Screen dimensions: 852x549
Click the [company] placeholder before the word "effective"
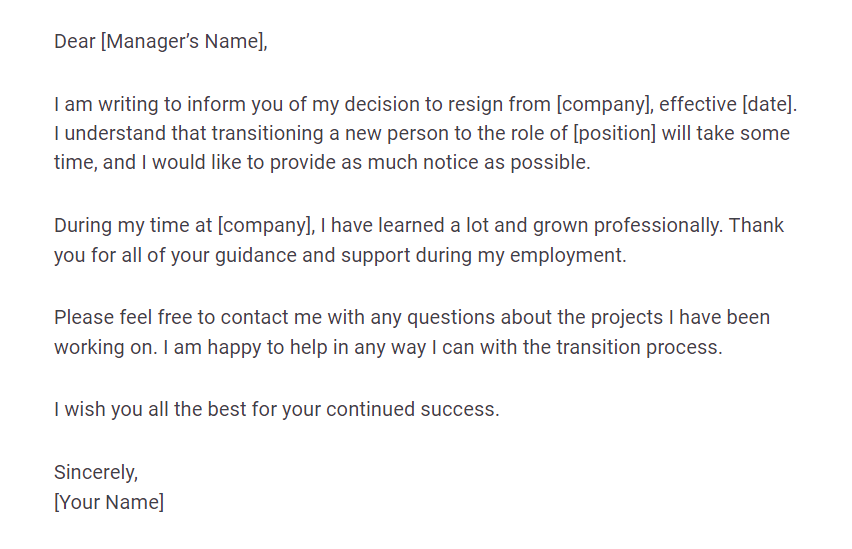pos(603,104)
